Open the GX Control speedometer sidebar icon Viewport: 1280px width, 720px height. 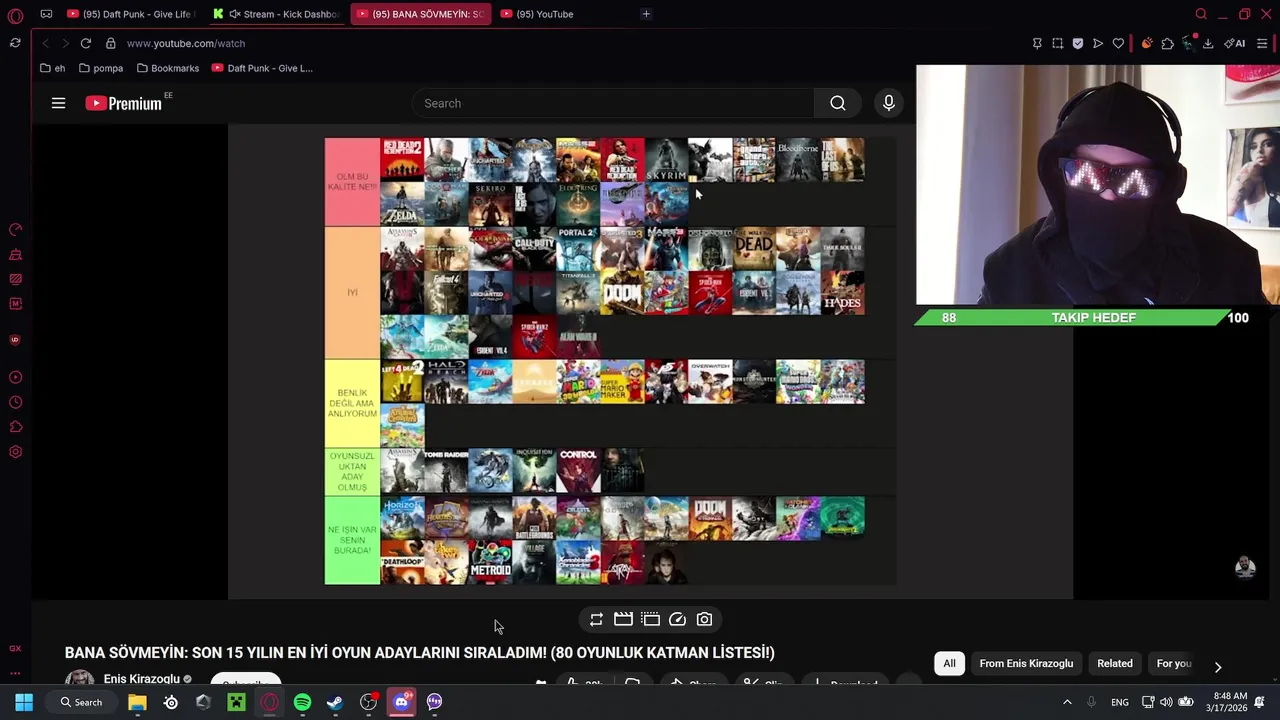(x=15, y=229)
